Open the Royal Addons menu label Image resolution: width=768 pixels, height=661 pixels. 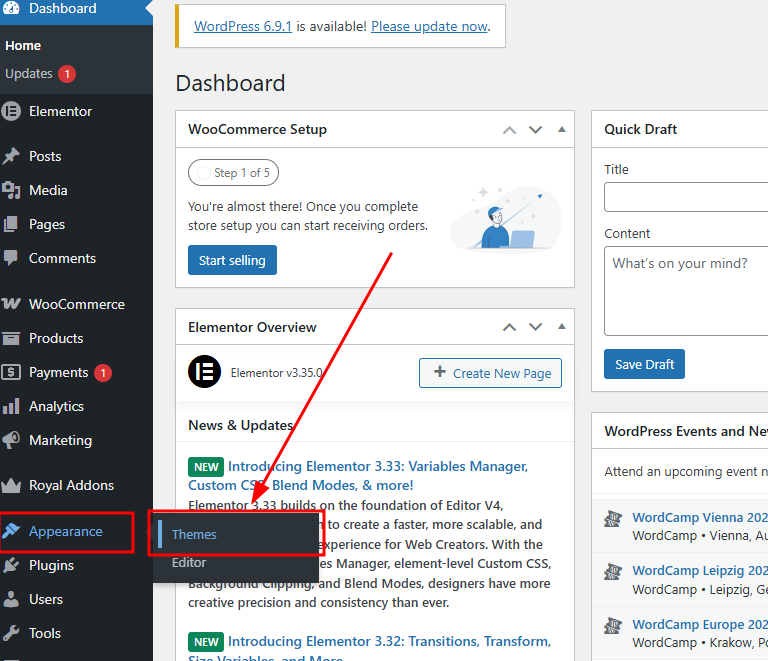(72, 485)
